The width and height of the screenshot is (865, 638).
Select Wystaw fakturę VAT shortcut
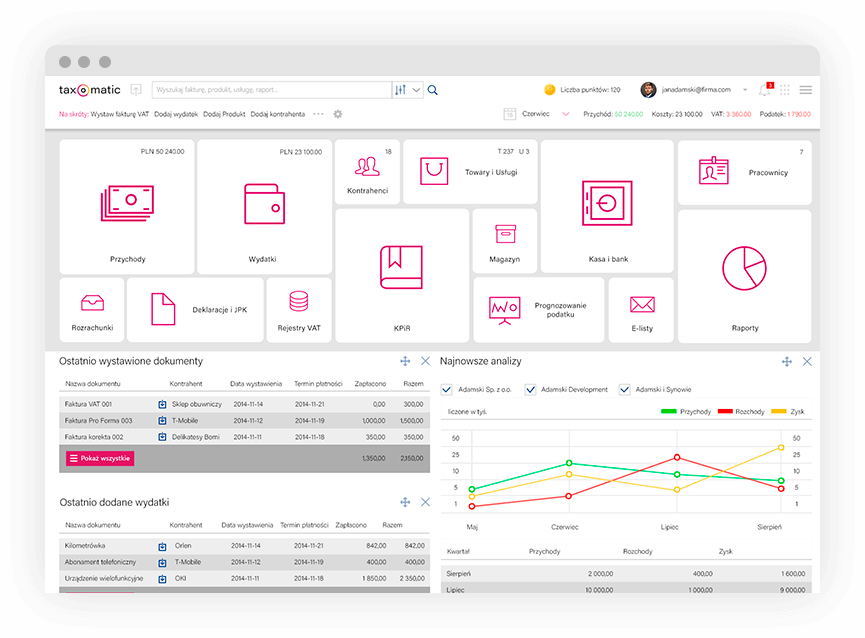(119, 114)
